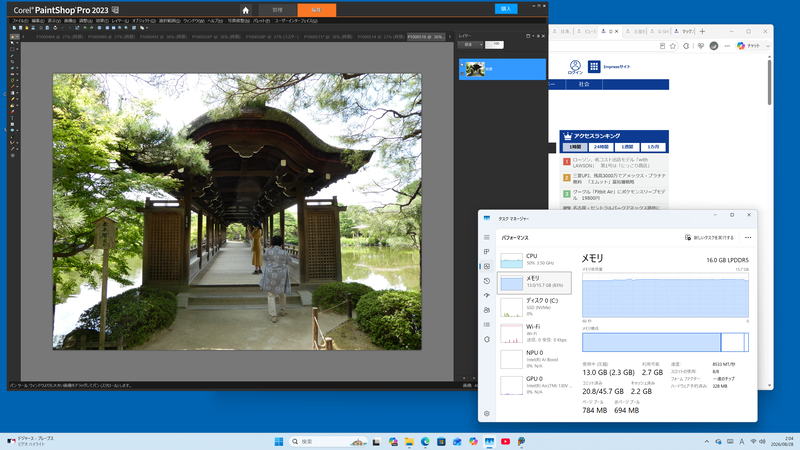Select the P1000511 image document tab

[328, 37]
